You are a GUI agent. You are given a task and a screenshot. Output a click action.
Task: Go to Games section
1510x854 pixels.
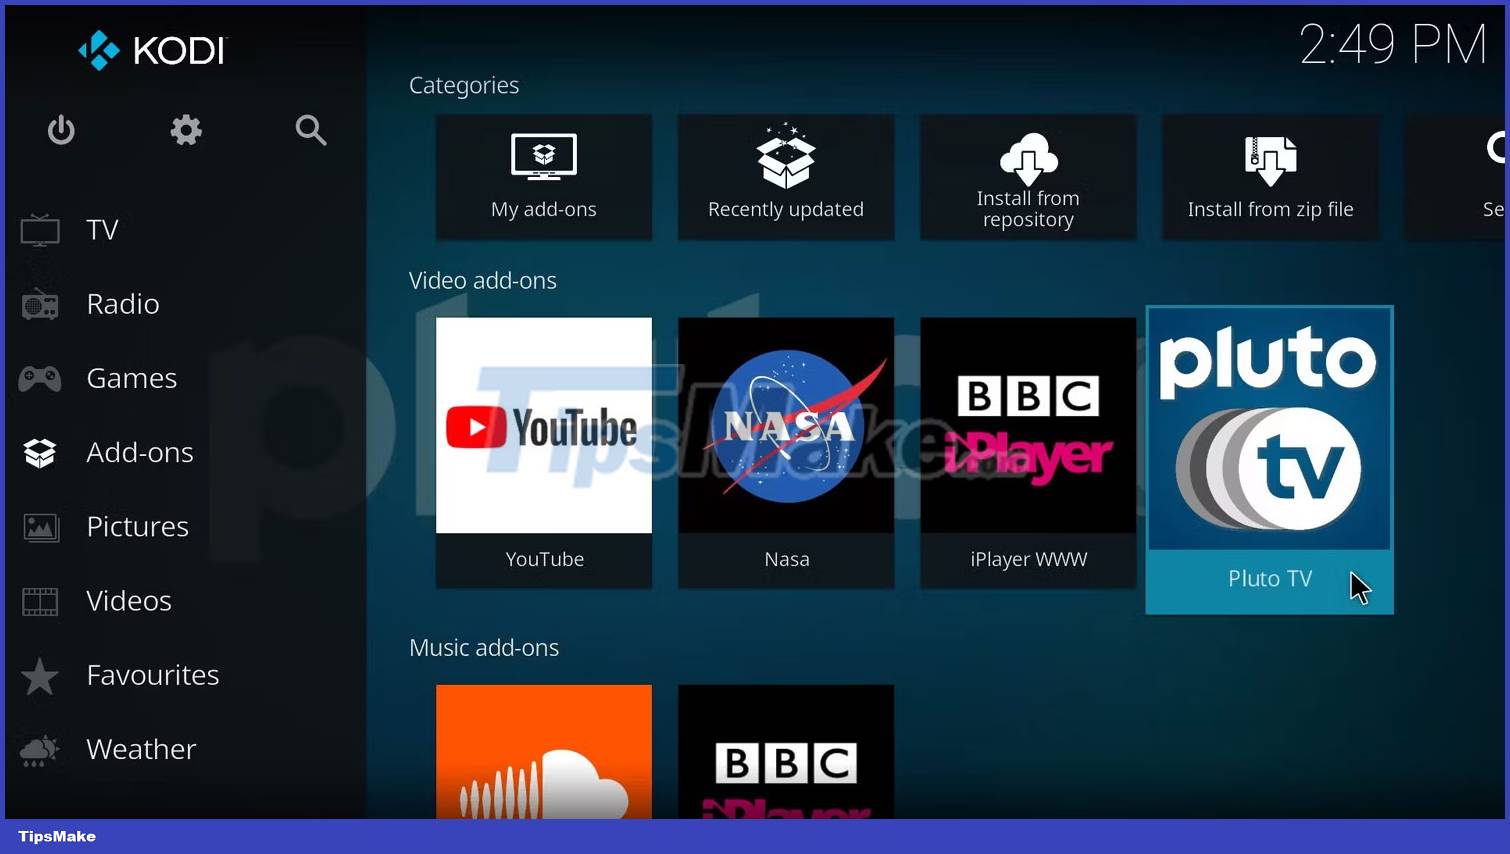pyautogui.click(x=131, y=378)
